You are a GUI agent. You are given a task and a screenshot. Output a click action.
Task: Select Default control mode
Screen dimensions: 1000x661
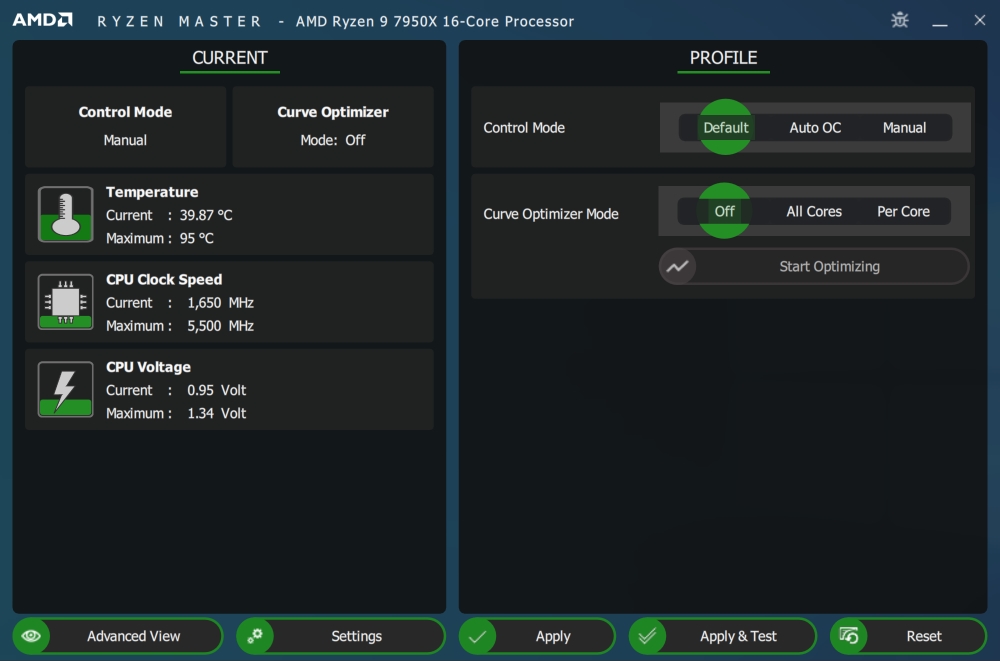(x=726, y=128)
